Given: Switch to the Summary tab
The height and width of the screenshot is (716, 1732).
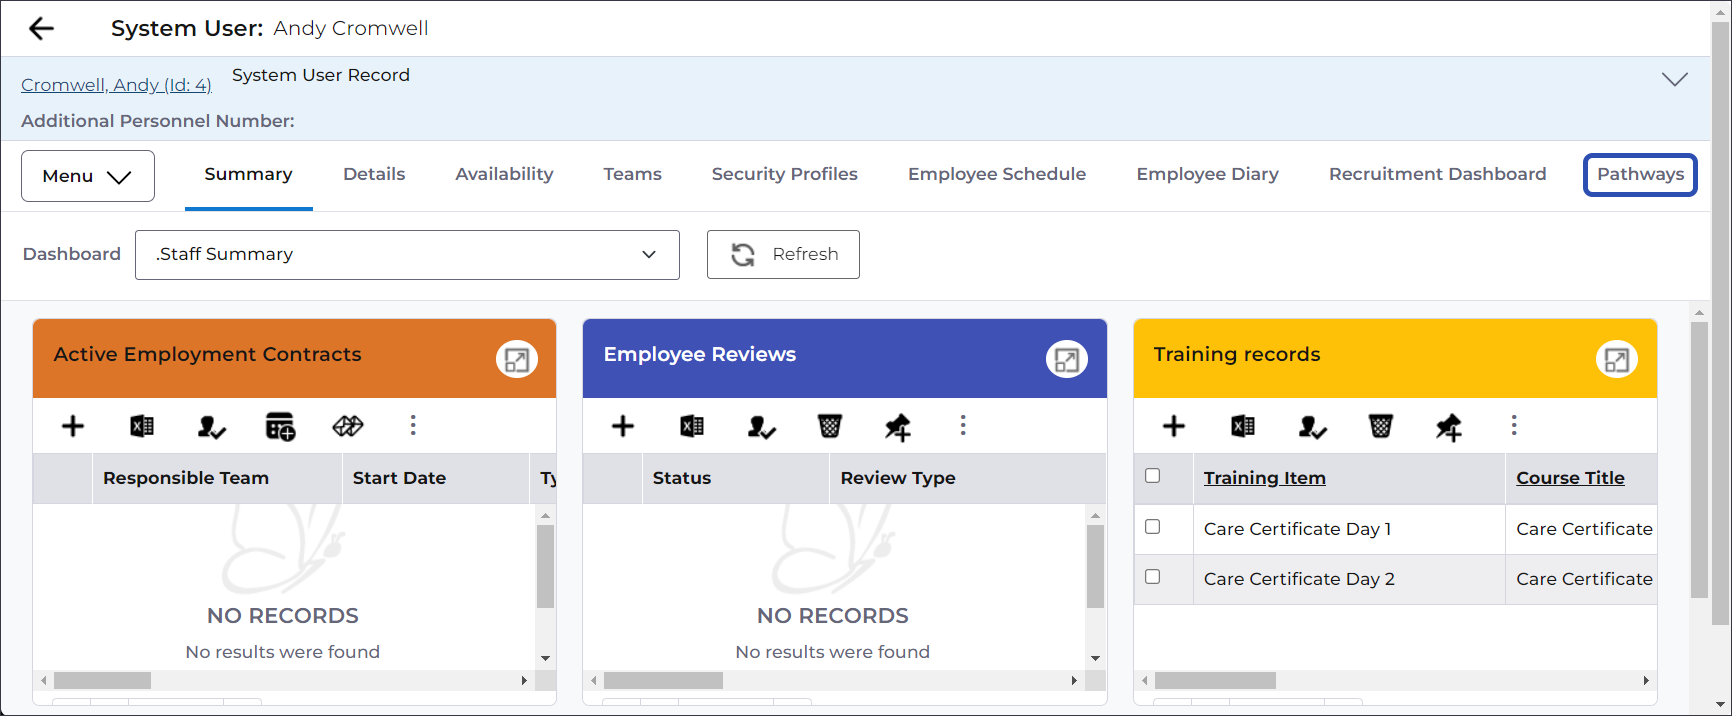Looking at the screenshot, I should tap(248, 174).
